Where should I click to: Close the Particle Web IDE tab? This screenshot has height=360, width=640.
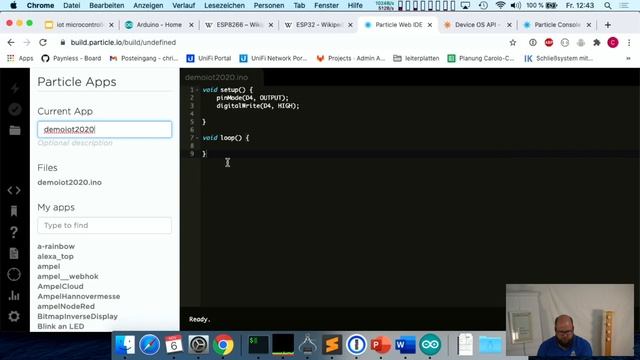pos(430,25)
